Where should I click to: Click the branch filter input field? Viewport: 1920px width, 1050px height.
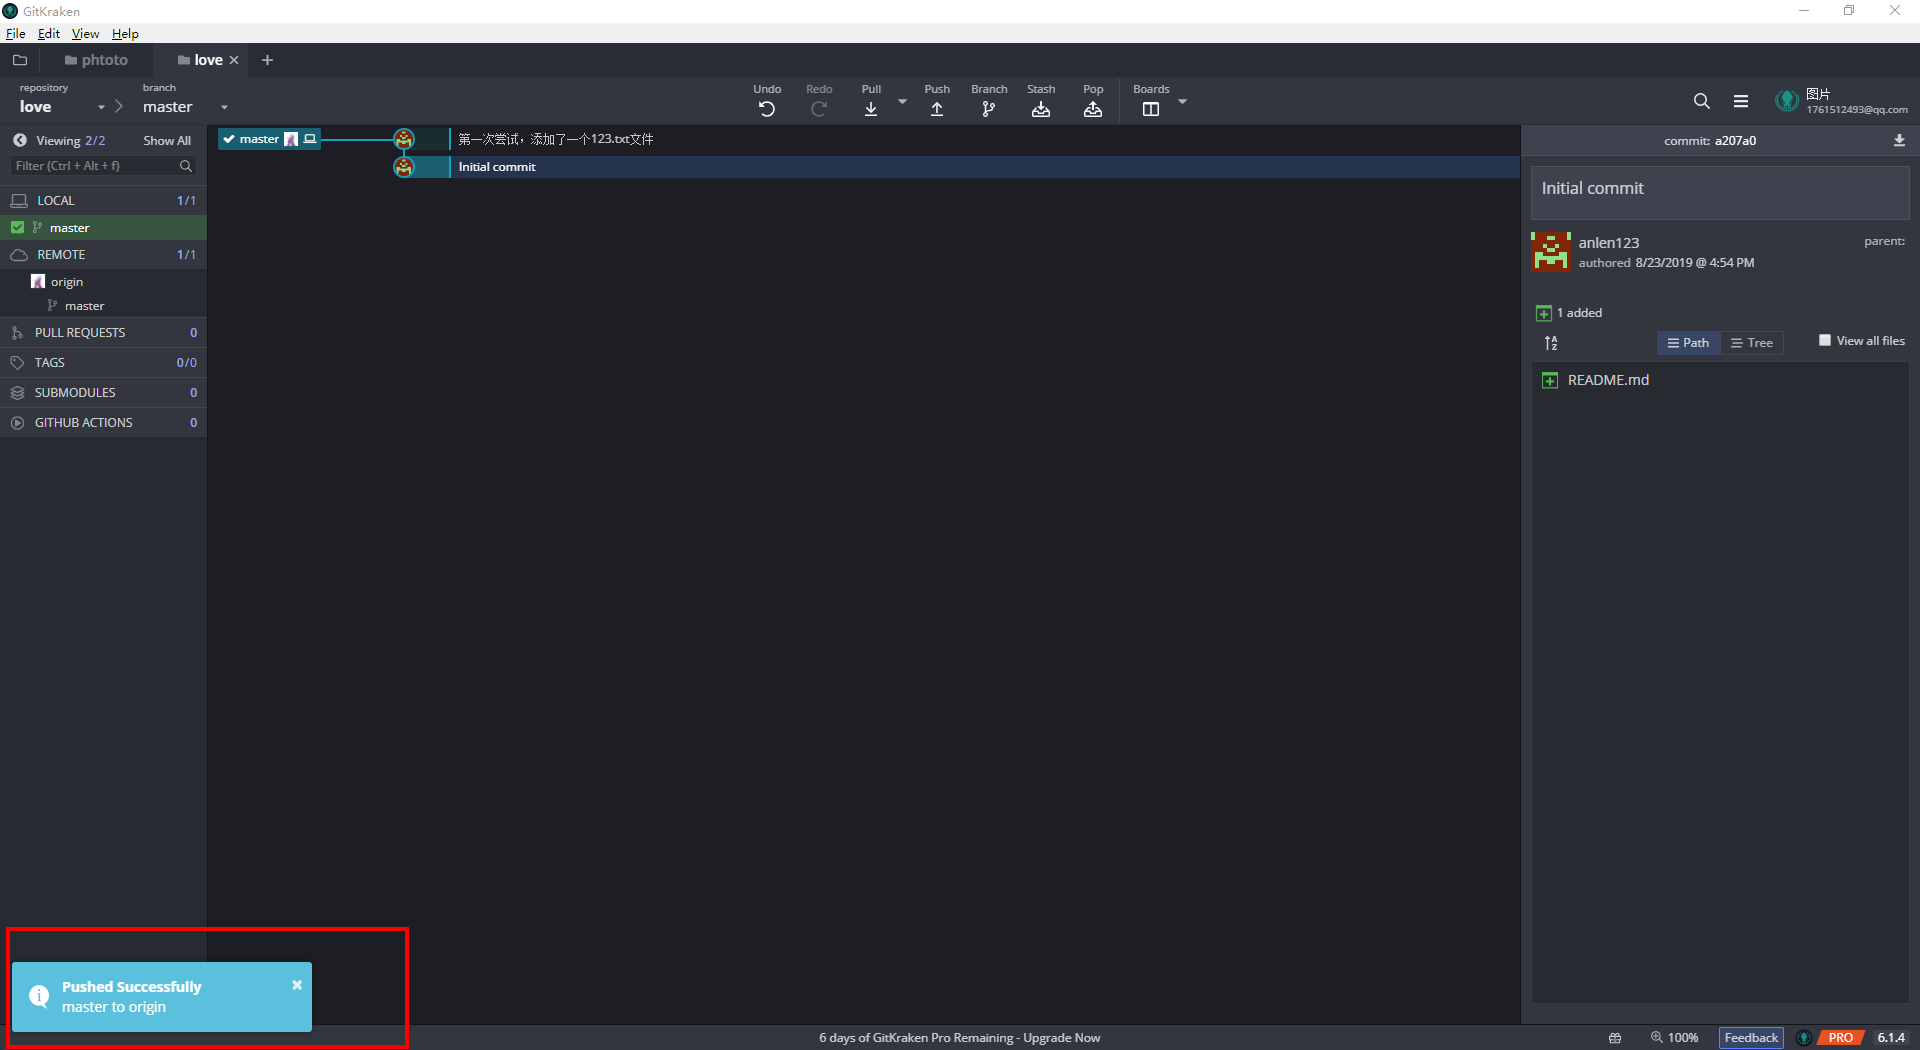(x=95, y=166)
